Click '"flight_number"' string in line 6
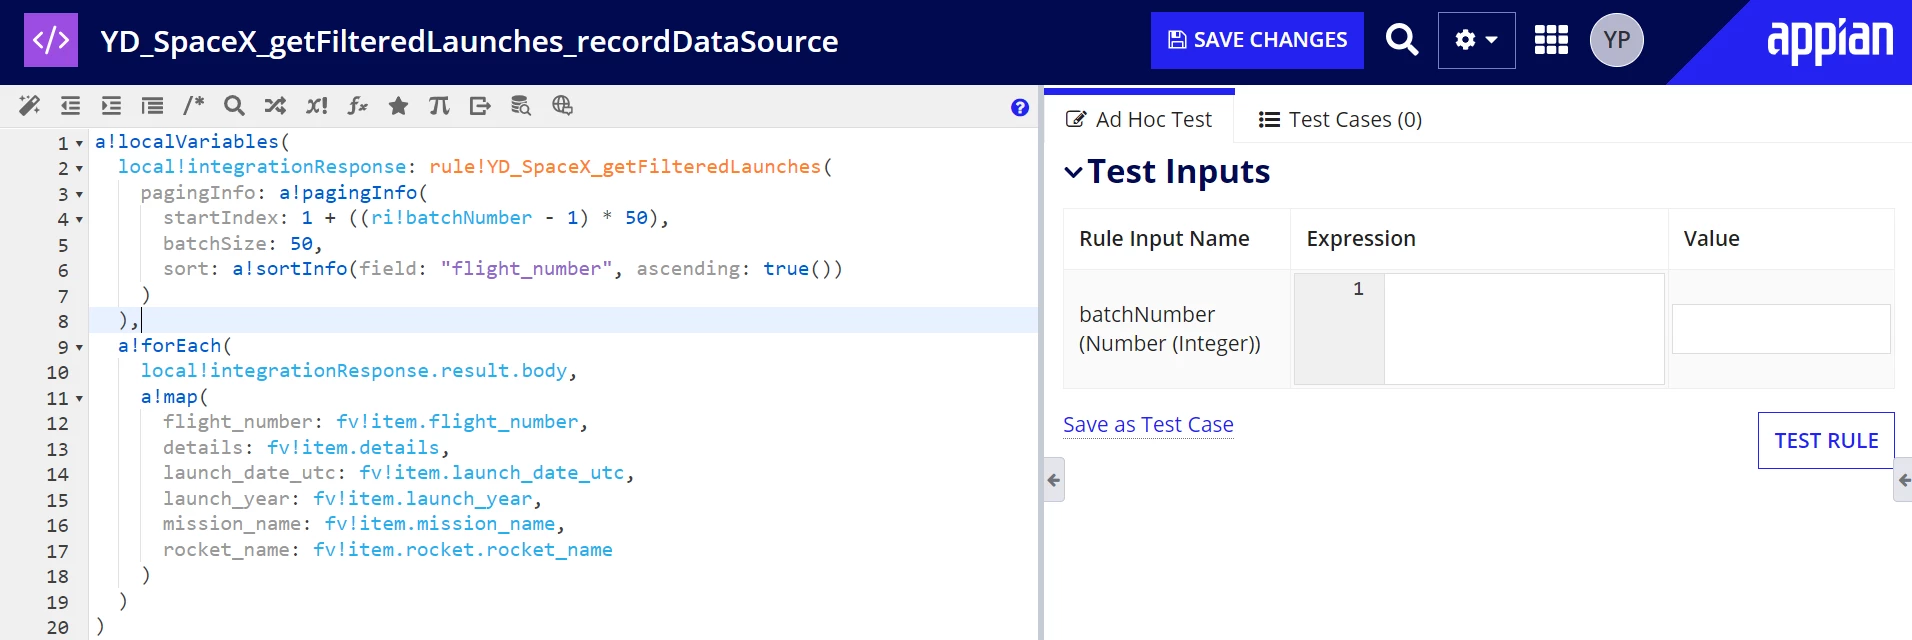The image size is (1912, 640). (526, 269)
